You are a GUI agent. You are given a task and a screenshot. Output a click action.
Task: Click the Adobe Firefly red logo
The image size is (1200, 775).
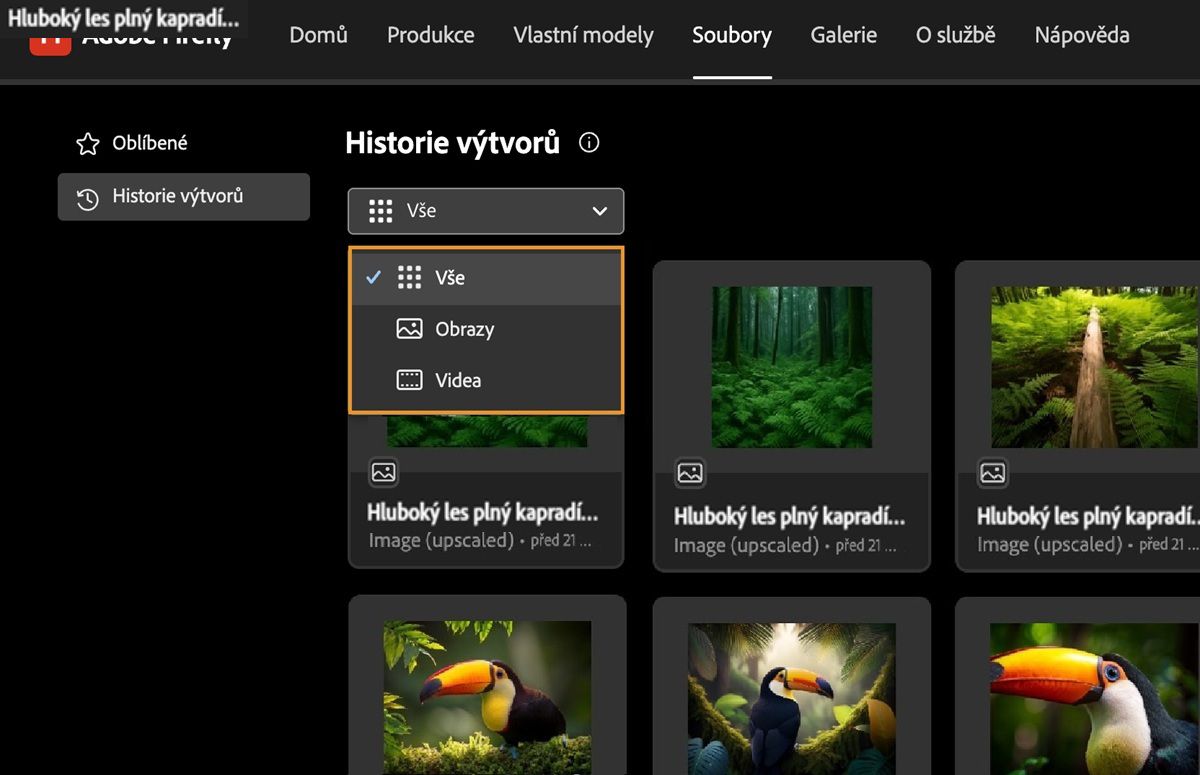50,44
